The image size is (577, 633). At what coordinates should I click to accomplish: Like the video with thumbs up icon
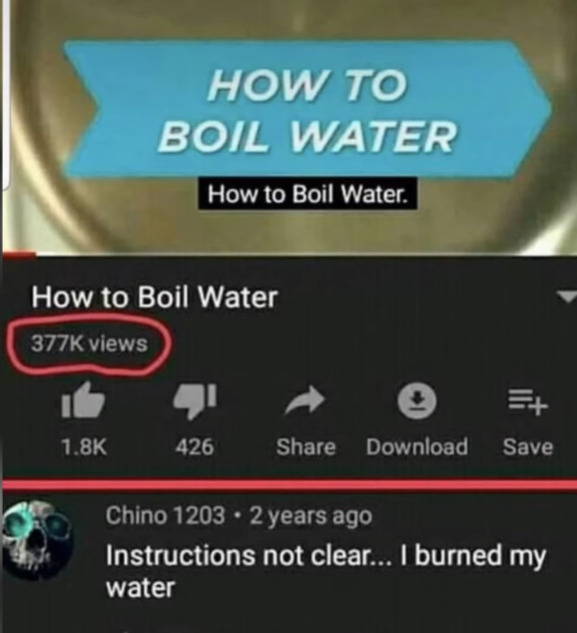pyautogui.click(x=83, y=400)
